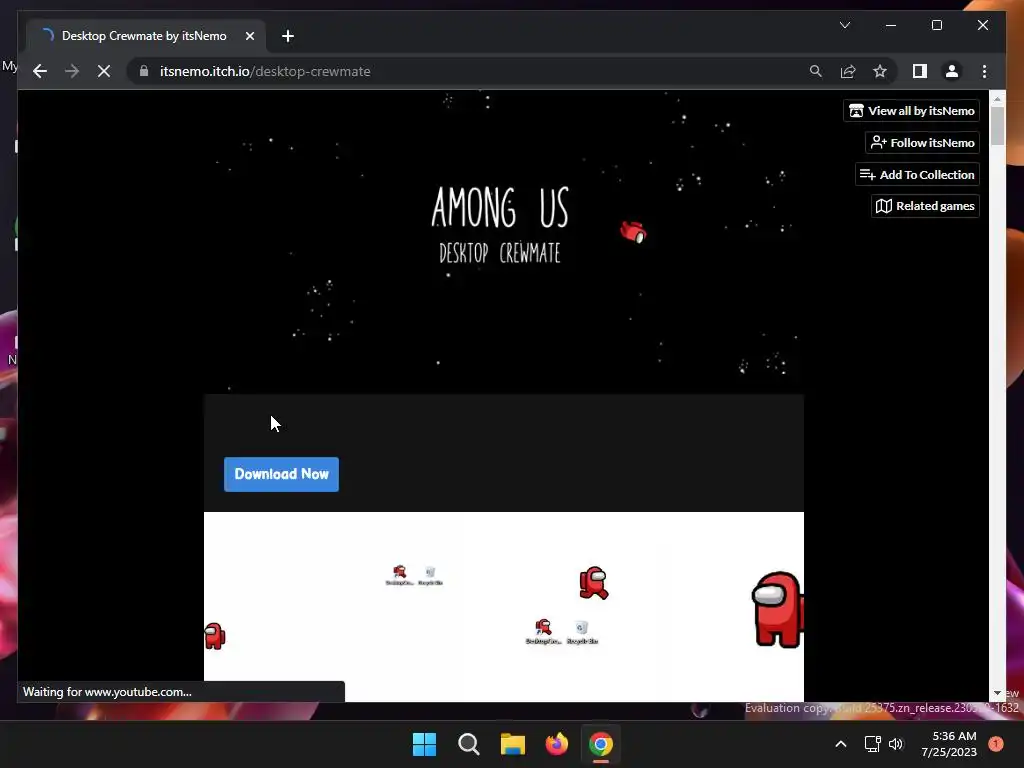Launch Firefox from the taskbar
This screenshot has height=768, width=1024.
click(x=556, y=744)
